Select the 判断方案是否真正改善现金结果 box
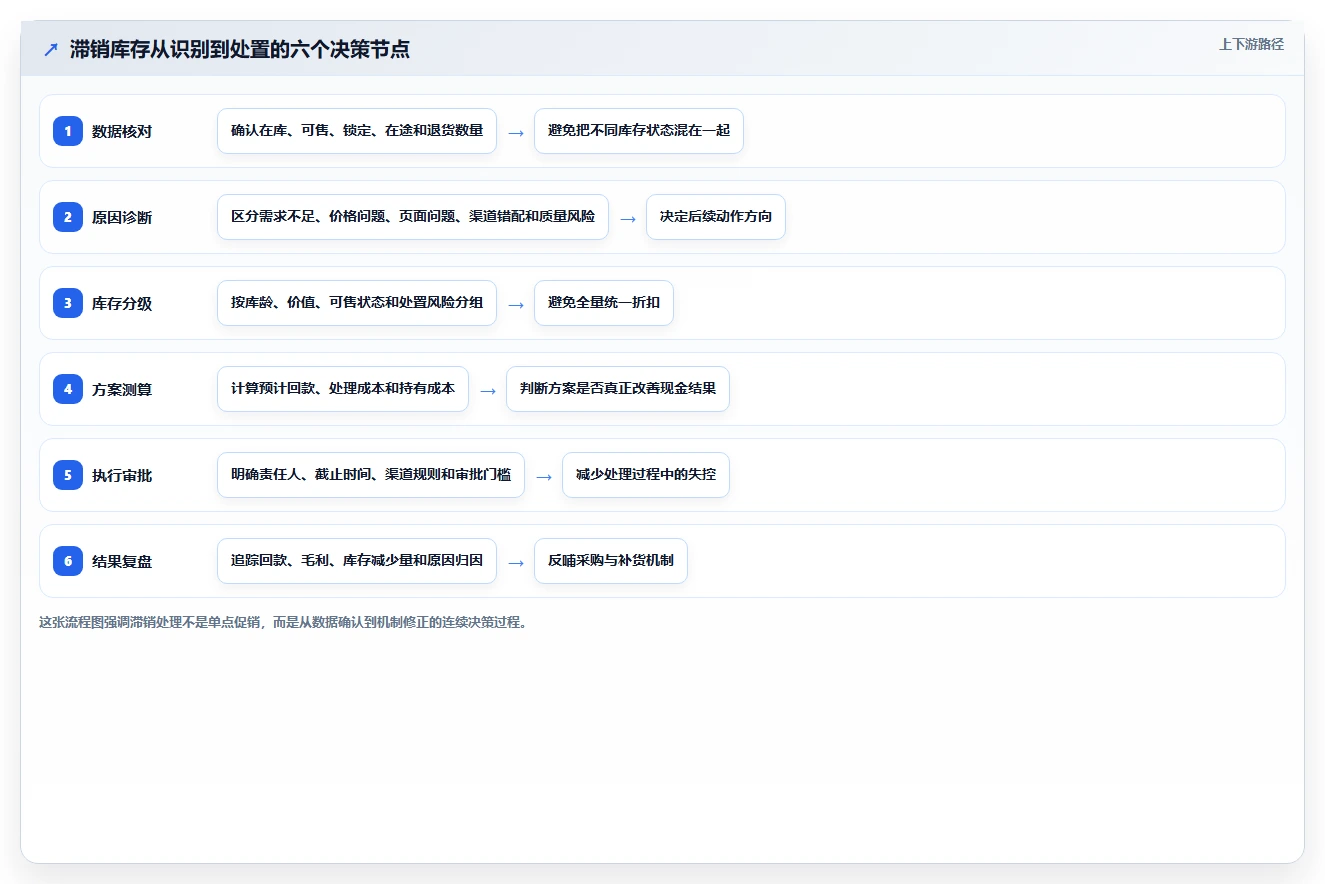 click(618, 389)
